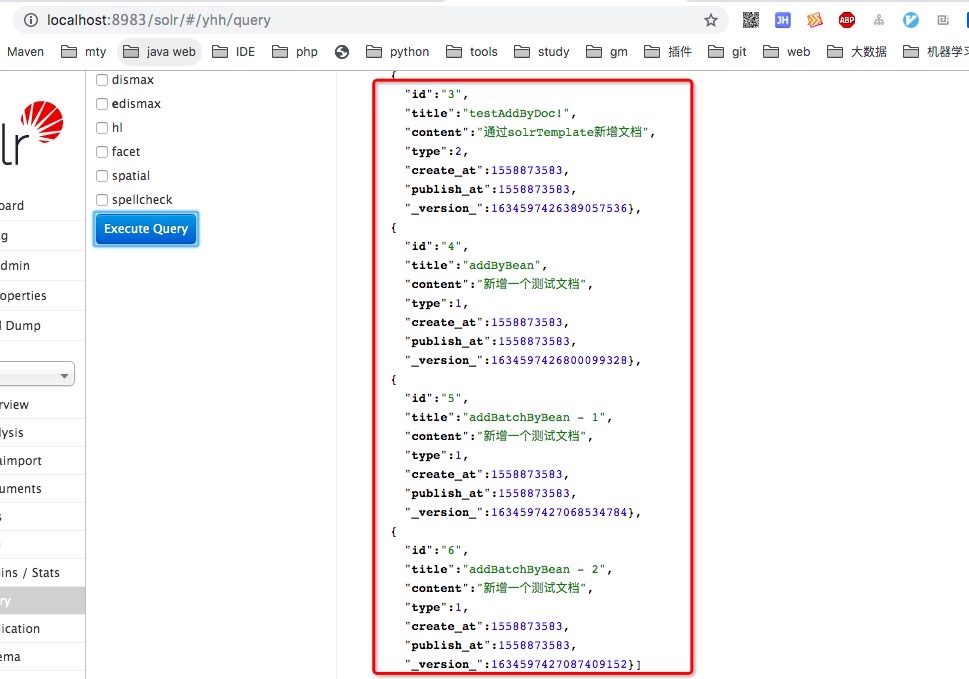Image resolution: width=969 pixels, height=679 pixels.
Task: Expand the java web bookmark folder
Action: (x=159, y=52)
